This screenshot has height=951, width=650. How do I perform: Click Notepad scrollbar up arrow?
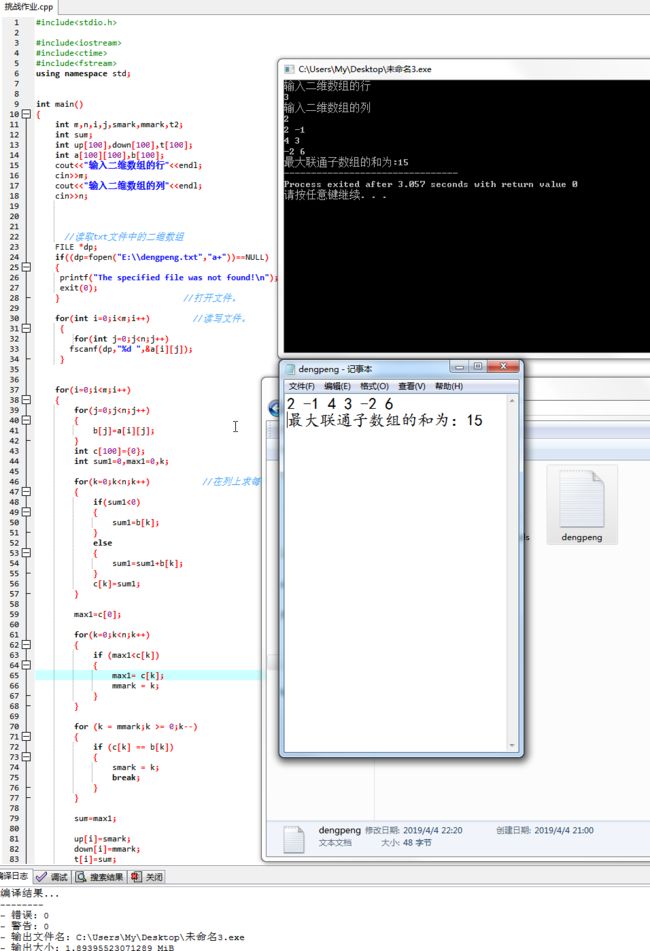click(x=512, y=401)
